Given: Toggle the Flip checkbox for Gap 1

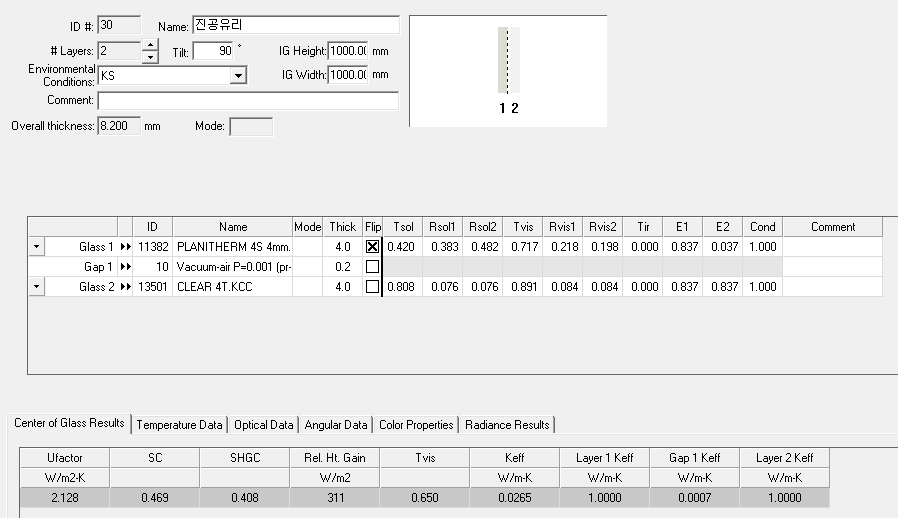Looking at the screenshot, I should (373, 267).
